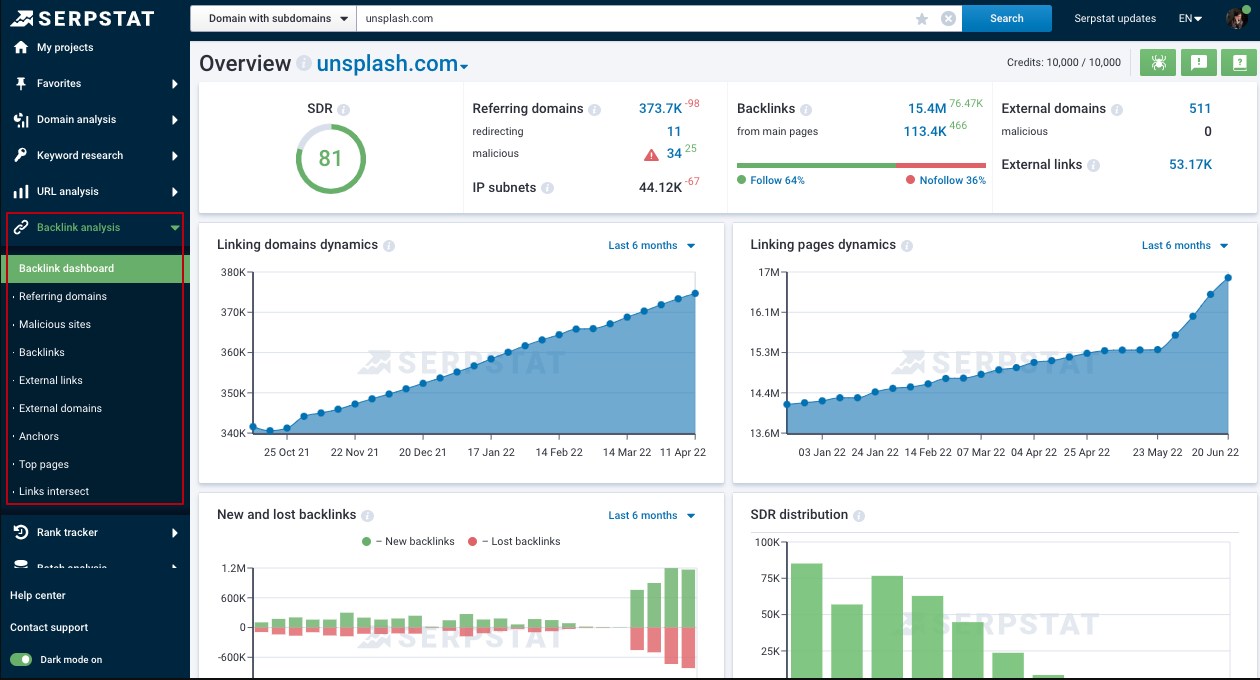The image size is (1260, 680).
Task: Clear the search field with the X icon
Action: point(948,19)
